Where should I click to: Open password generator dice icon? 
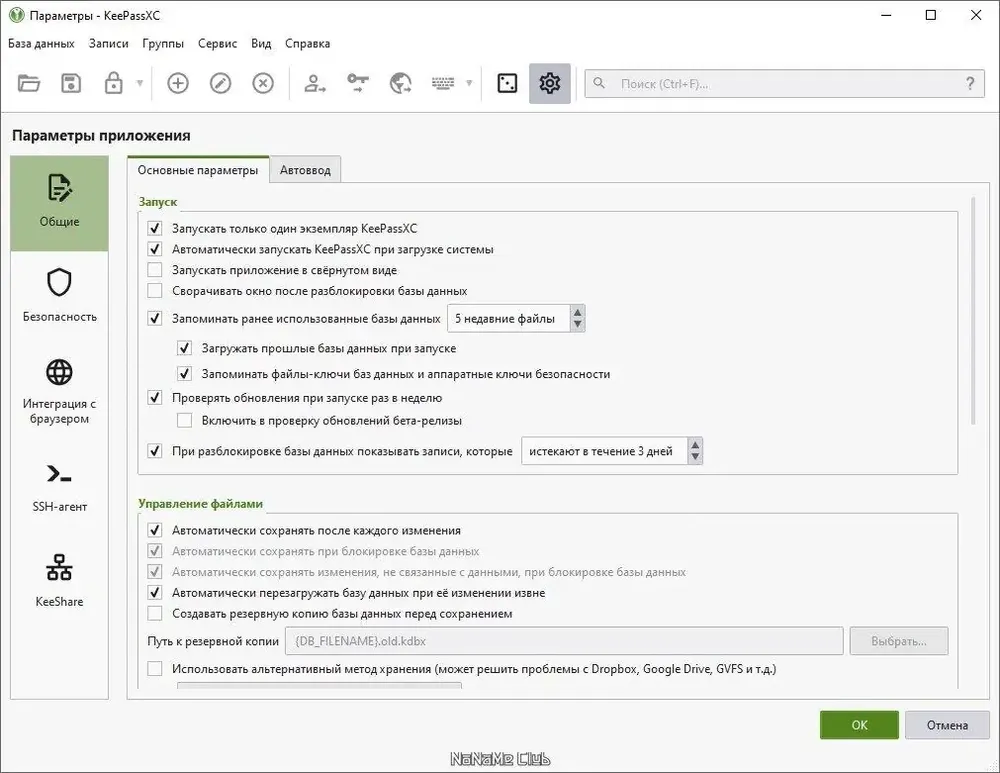[x=507, y=84]
